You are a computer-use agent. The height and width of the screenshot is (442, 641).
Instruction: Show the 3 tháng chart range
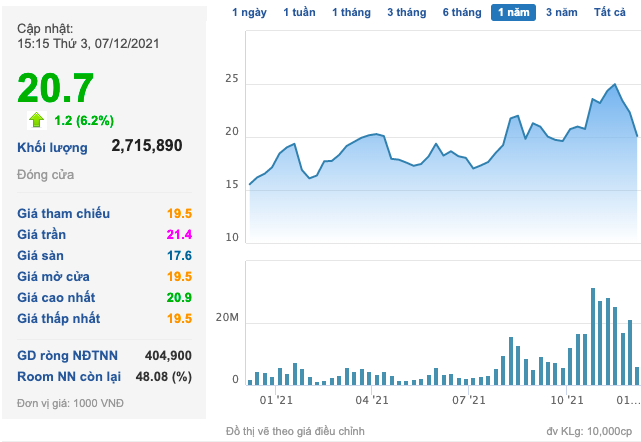(x=407, y=12)
